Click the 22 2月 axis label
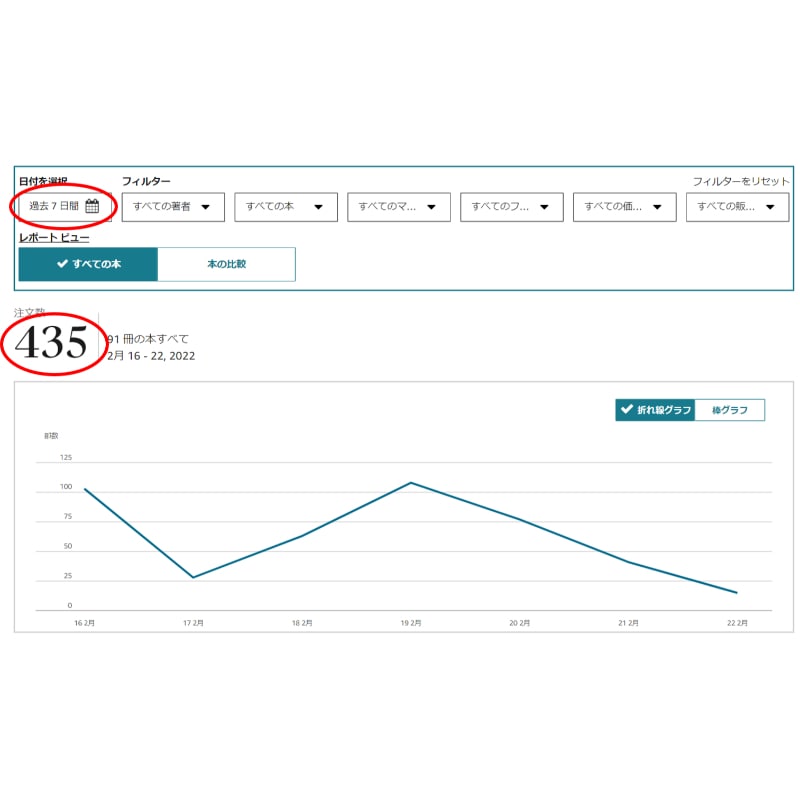 [737, 623]
